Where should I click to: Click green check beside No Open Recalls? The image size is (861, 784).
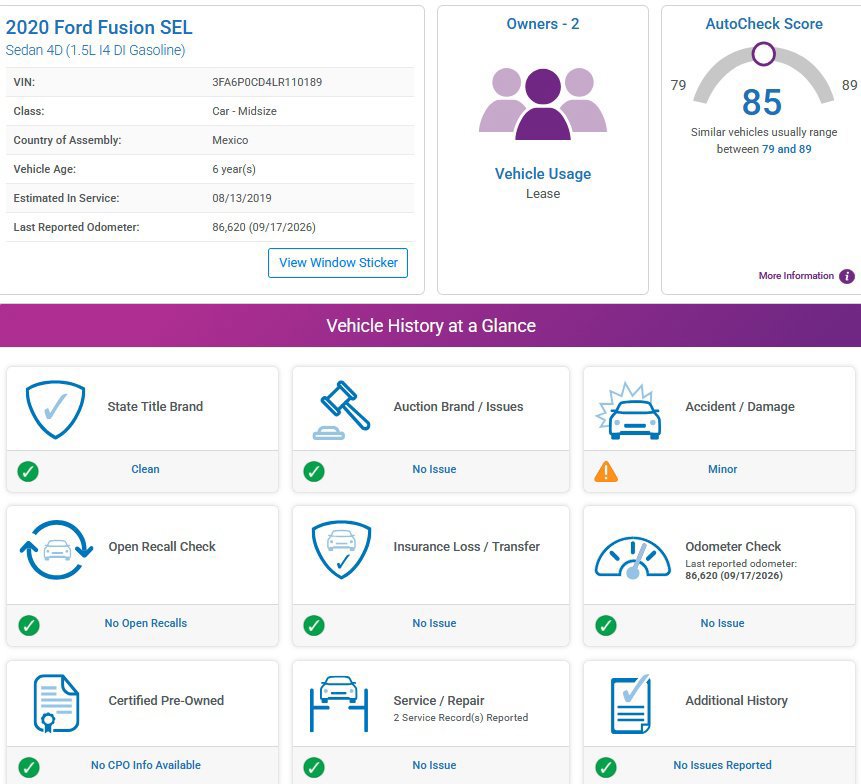pyautogui.click(x=29, y=625)
